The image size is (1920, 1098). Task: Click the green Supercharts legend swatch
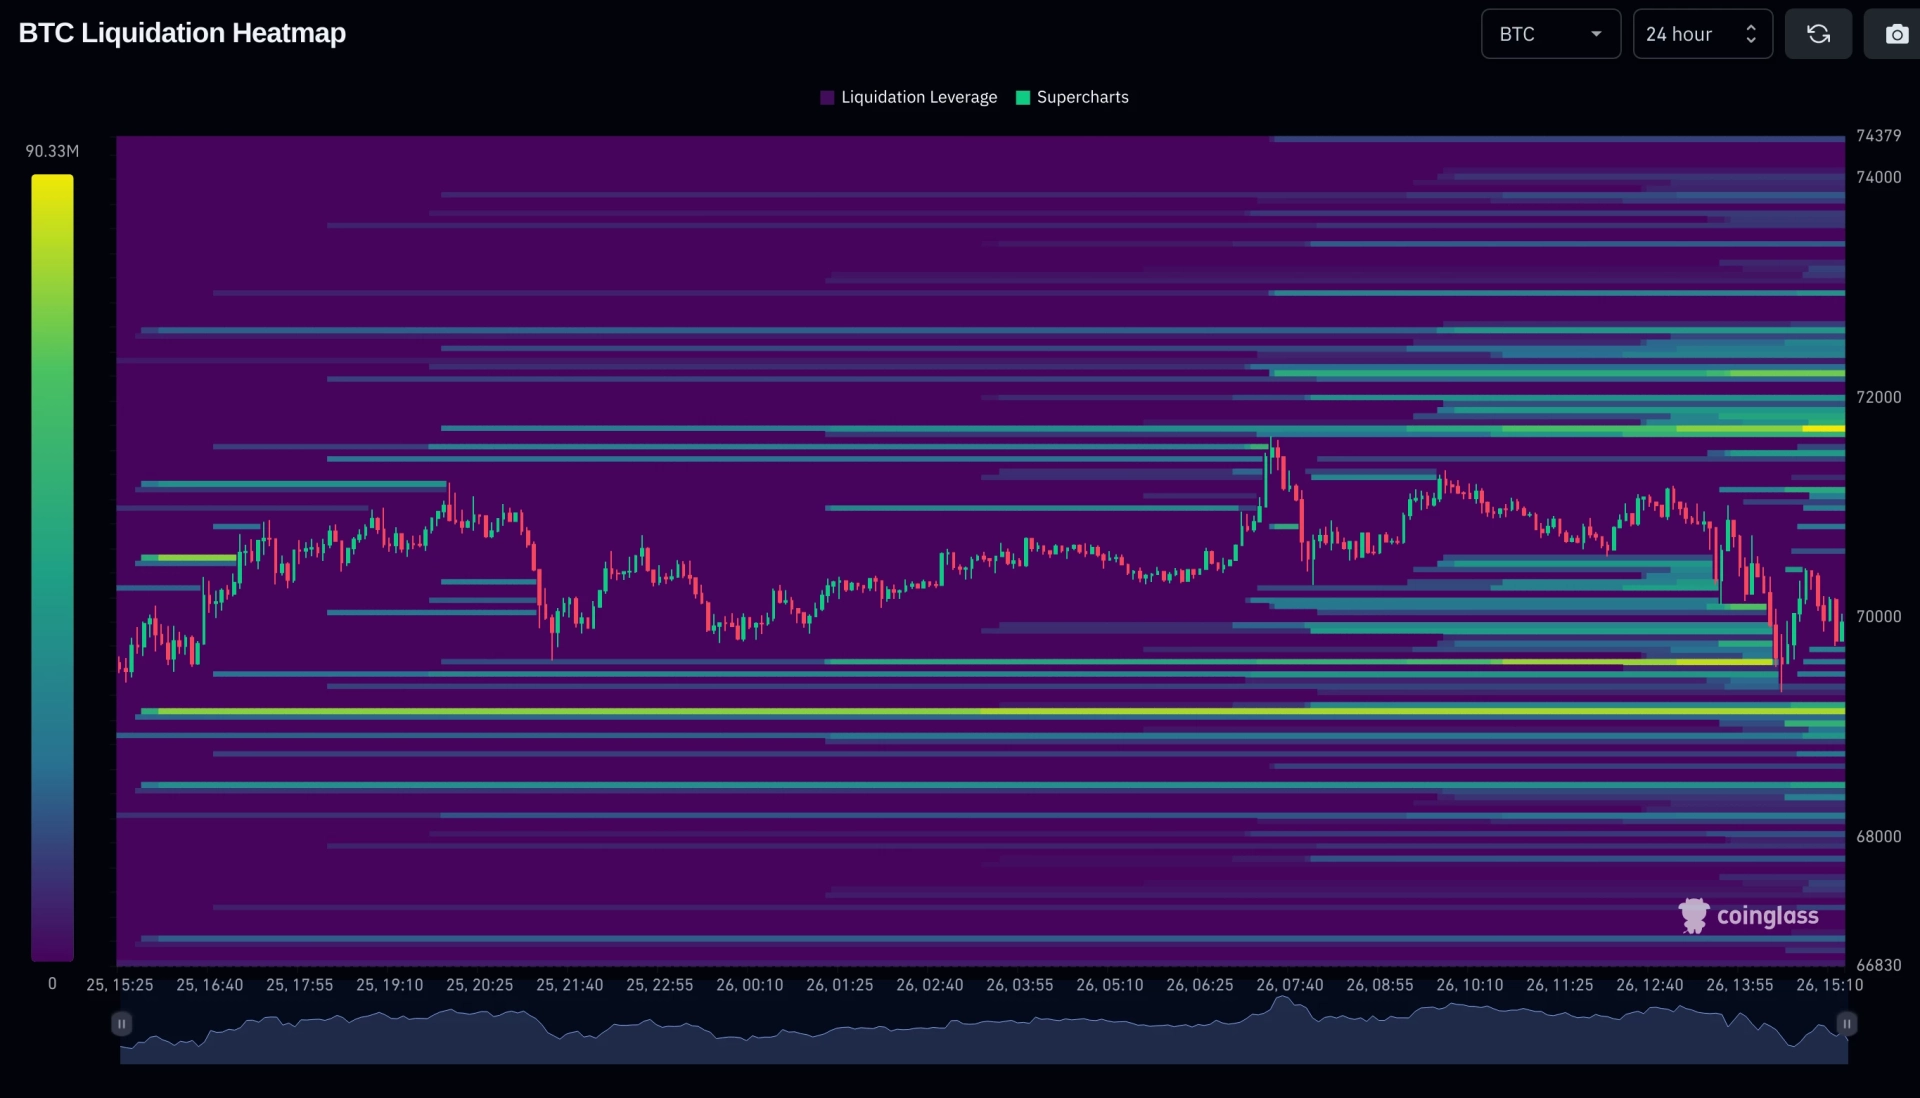tap(1023, 97)
